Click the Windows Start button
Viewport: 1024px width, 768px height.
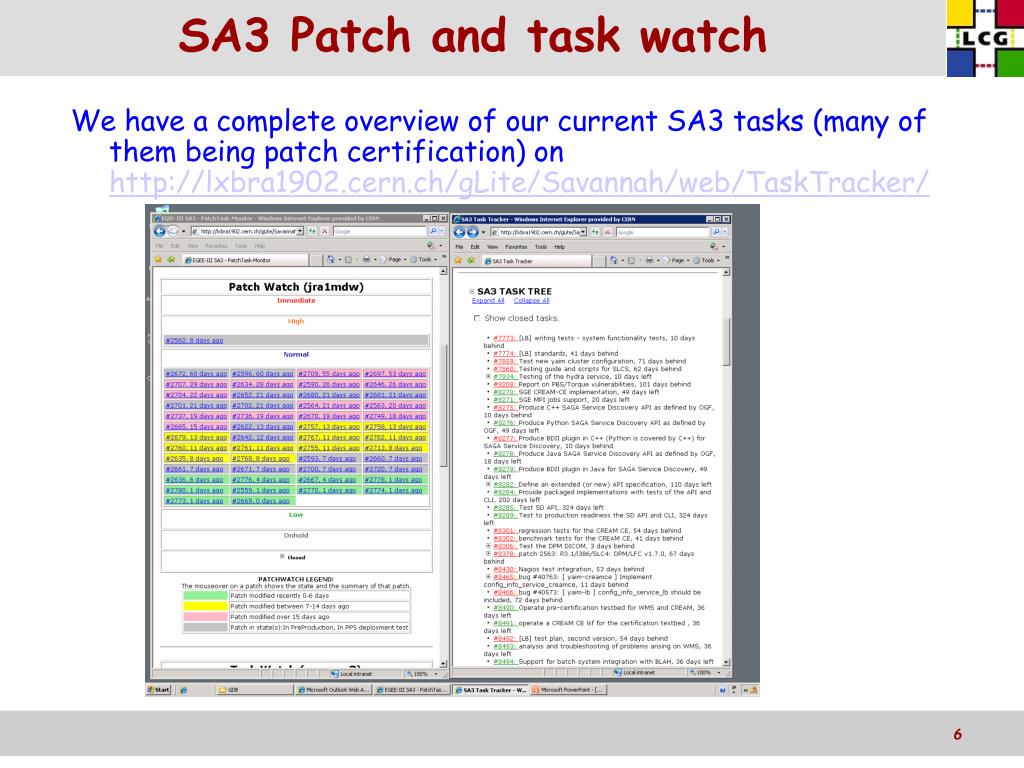(x=159, y=690)
